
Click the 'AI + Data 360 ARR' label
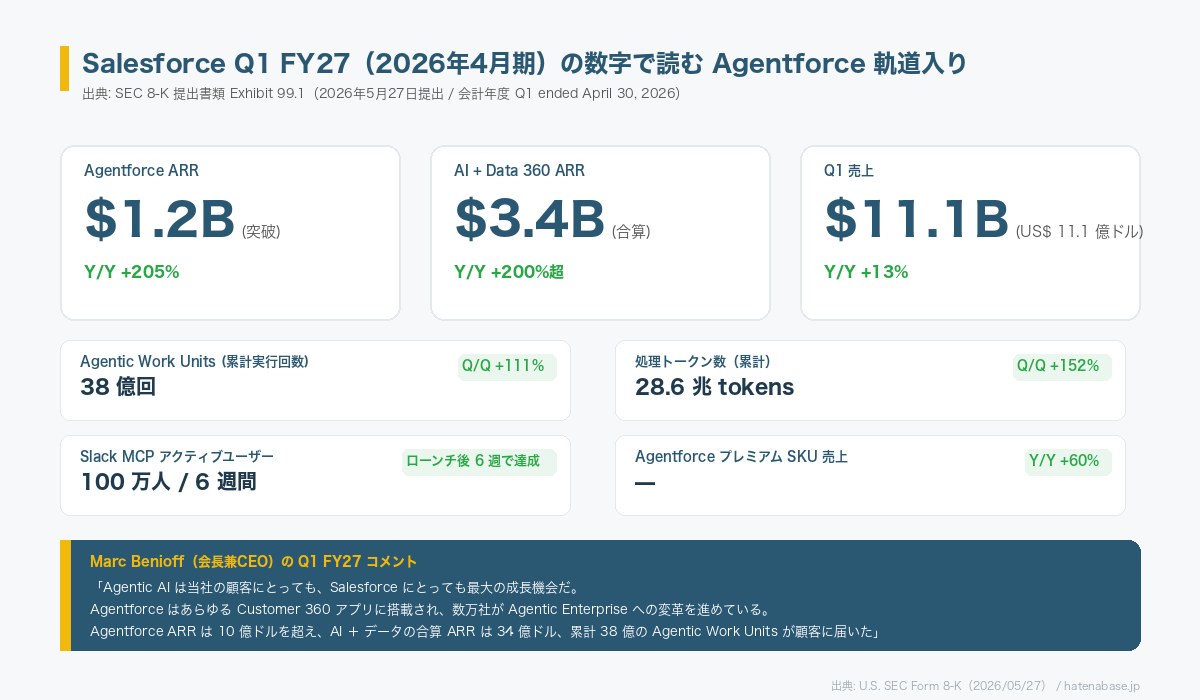519,171
